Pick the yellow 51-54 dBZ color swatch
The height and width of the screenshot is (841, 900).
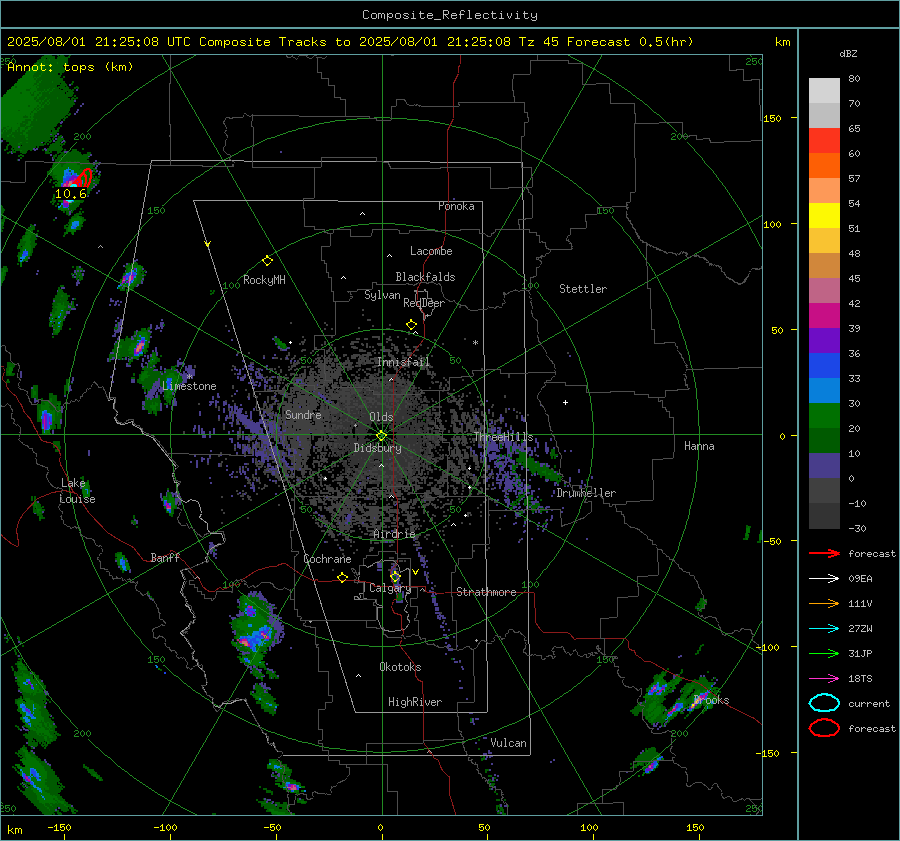824,215
